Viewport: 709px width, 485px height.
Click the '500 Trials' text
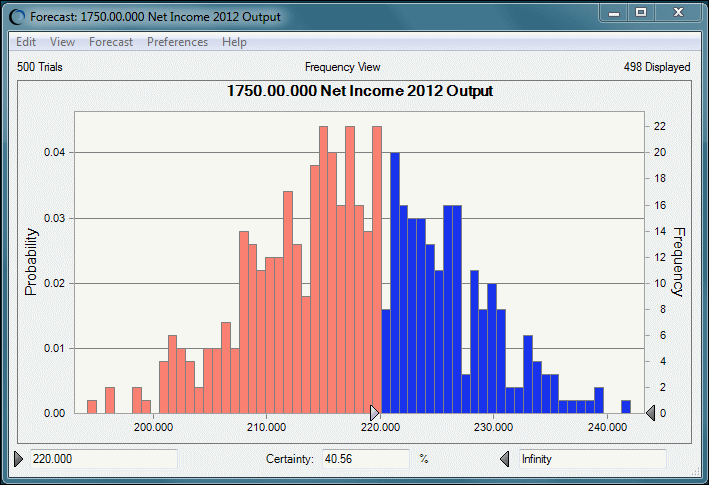[40, 67]
